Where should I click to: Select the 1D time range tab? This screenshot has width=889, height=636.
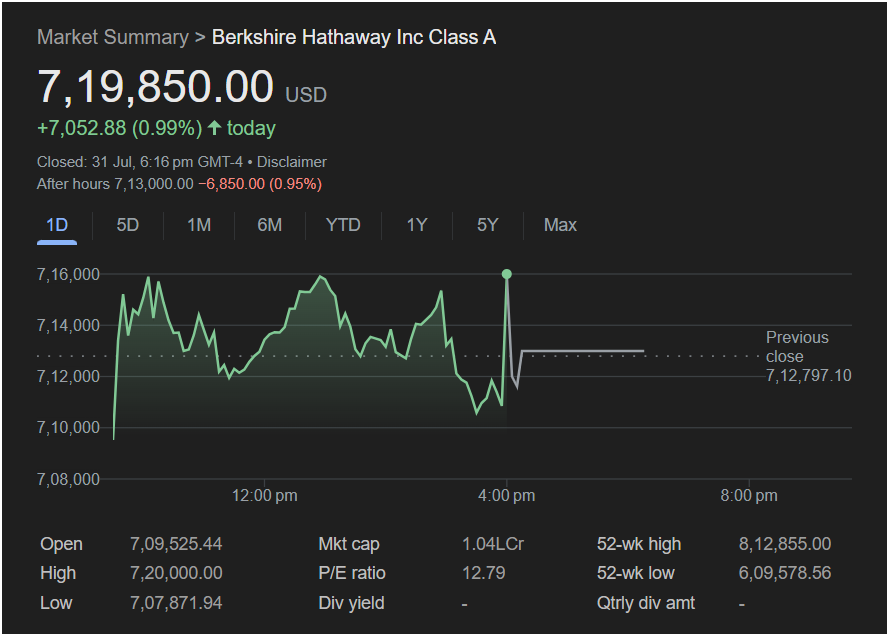(x=57, y=225)
